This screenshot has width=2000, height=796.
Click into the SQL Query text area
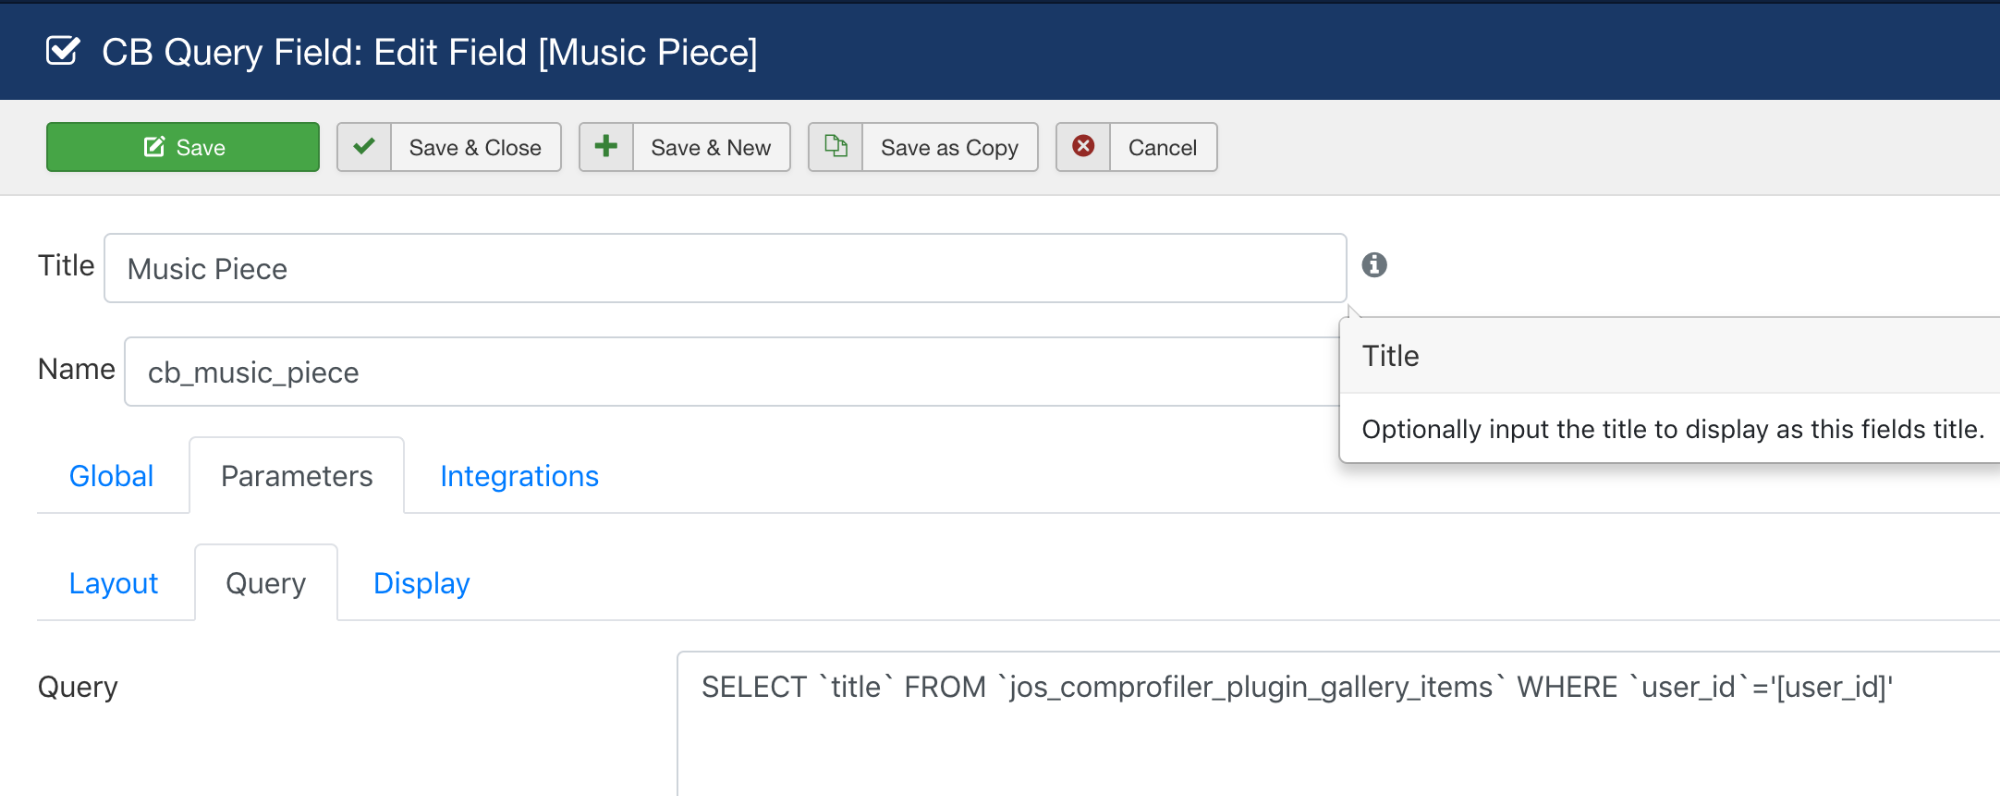point(1338,724)
